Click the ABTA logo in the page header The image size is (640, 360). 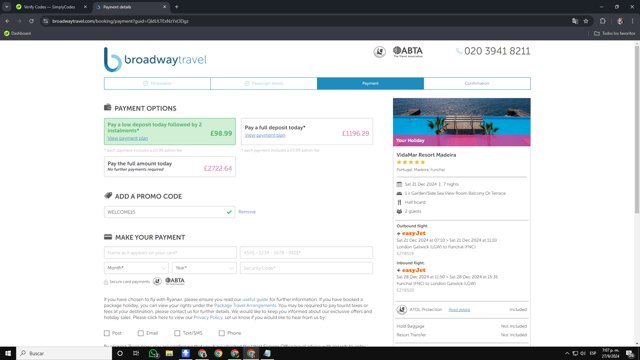pos(408,52)
